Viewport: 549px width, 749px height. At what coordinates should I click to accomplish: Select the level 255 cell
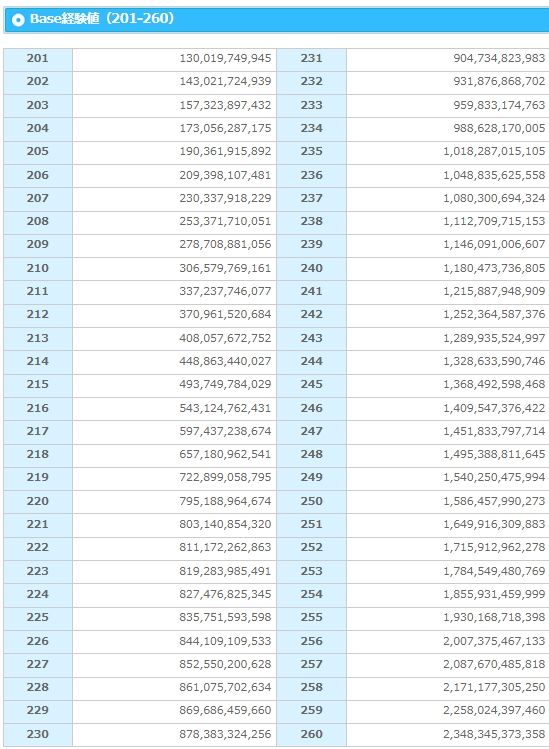point(312,617)
